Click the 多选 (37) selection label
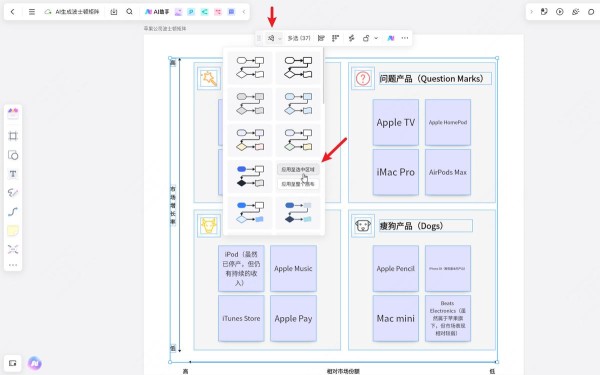 coord(299,38)
